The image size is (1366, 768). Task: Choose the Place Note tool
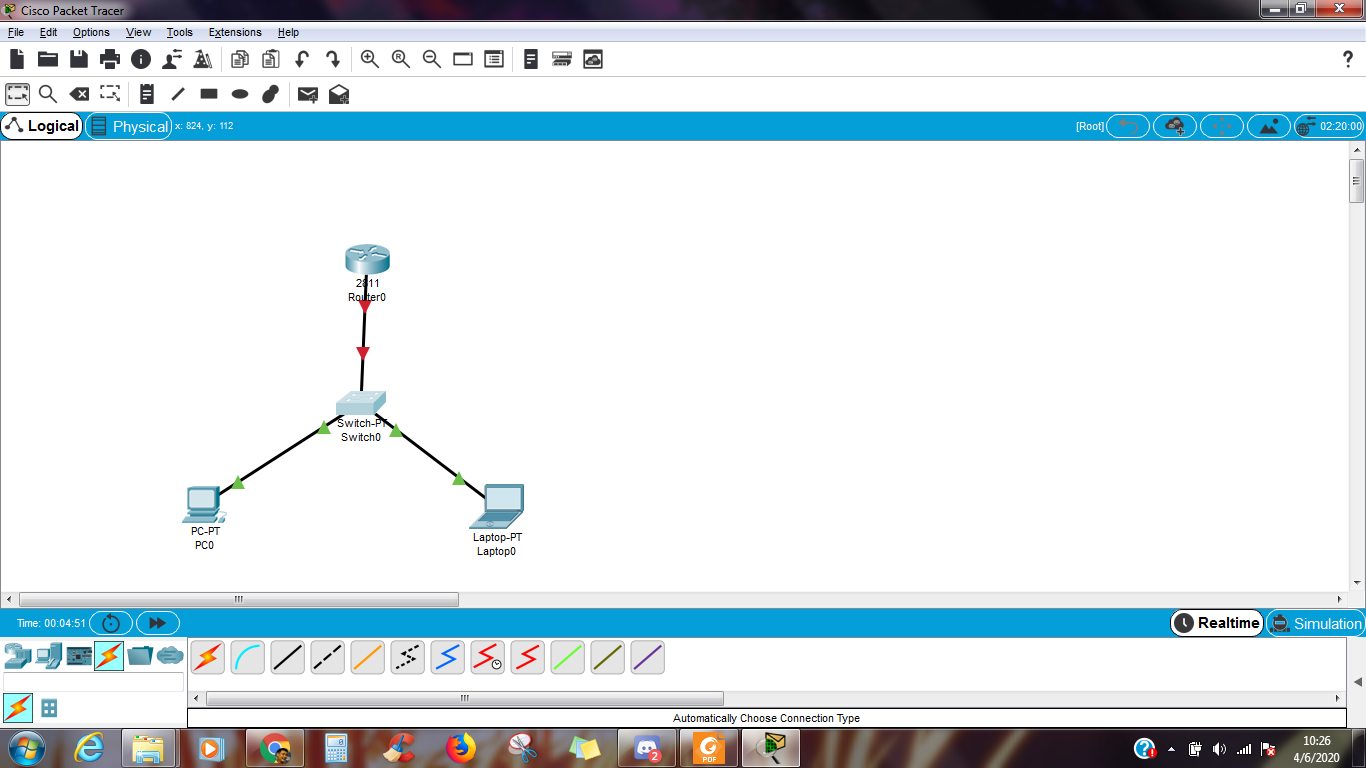point(147,94)
